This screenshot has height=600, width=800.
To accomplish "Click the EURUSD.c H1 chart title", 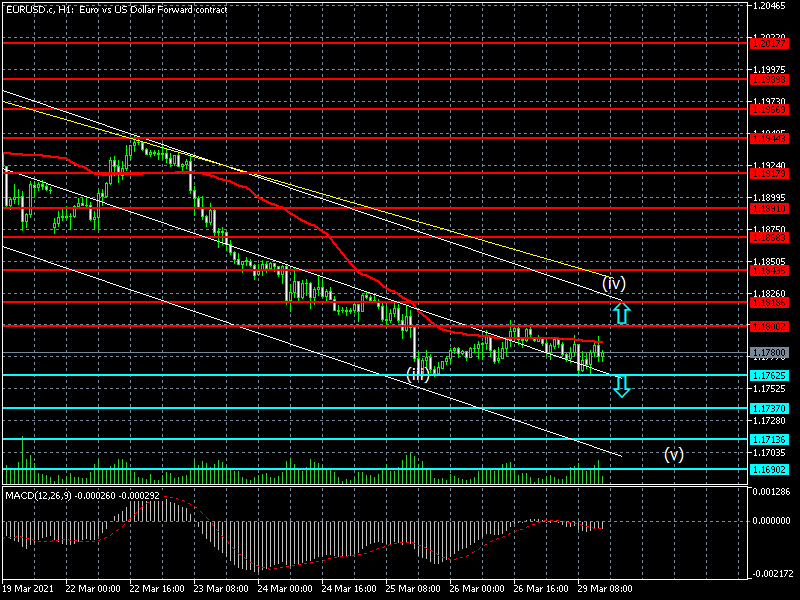I will pyautogui.click(x=116, y=9).
